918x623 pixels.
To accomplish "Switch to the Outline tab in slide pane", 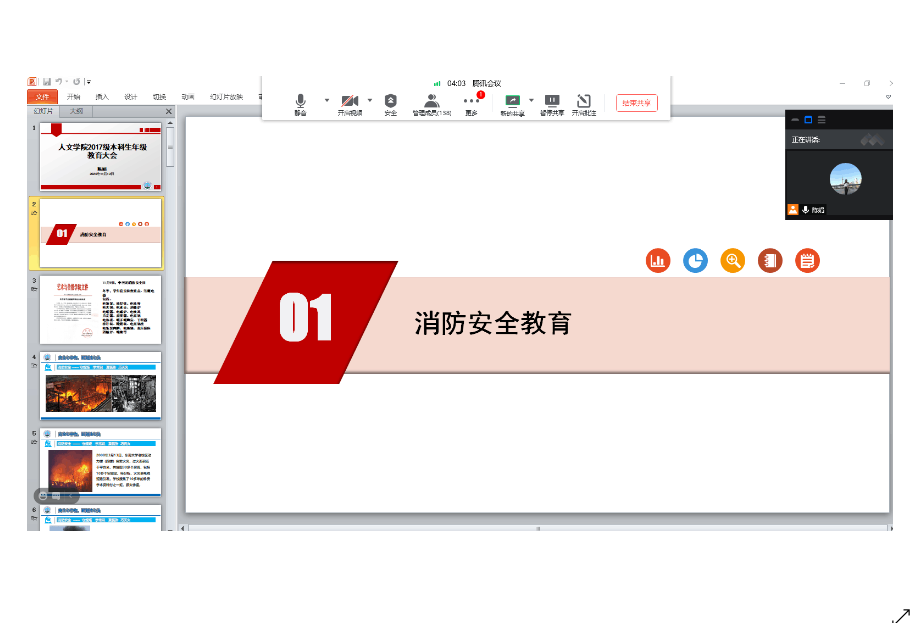I will click(77, 111).
